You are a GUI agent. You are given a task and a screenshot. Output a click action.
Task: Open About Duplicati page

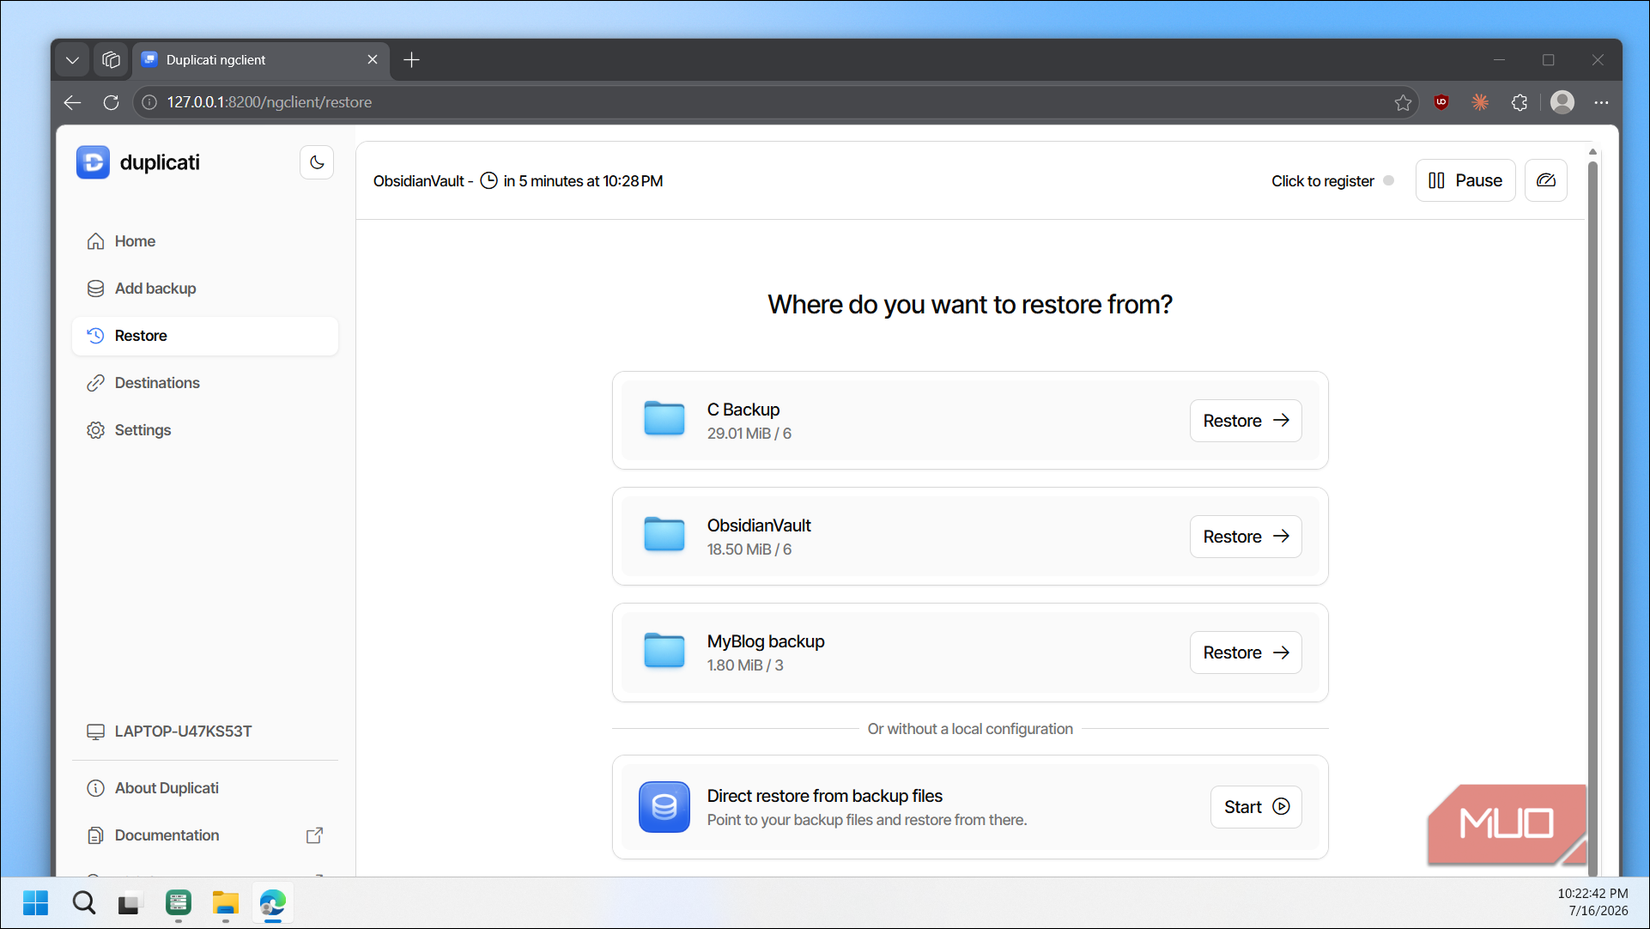coord(205,788)
